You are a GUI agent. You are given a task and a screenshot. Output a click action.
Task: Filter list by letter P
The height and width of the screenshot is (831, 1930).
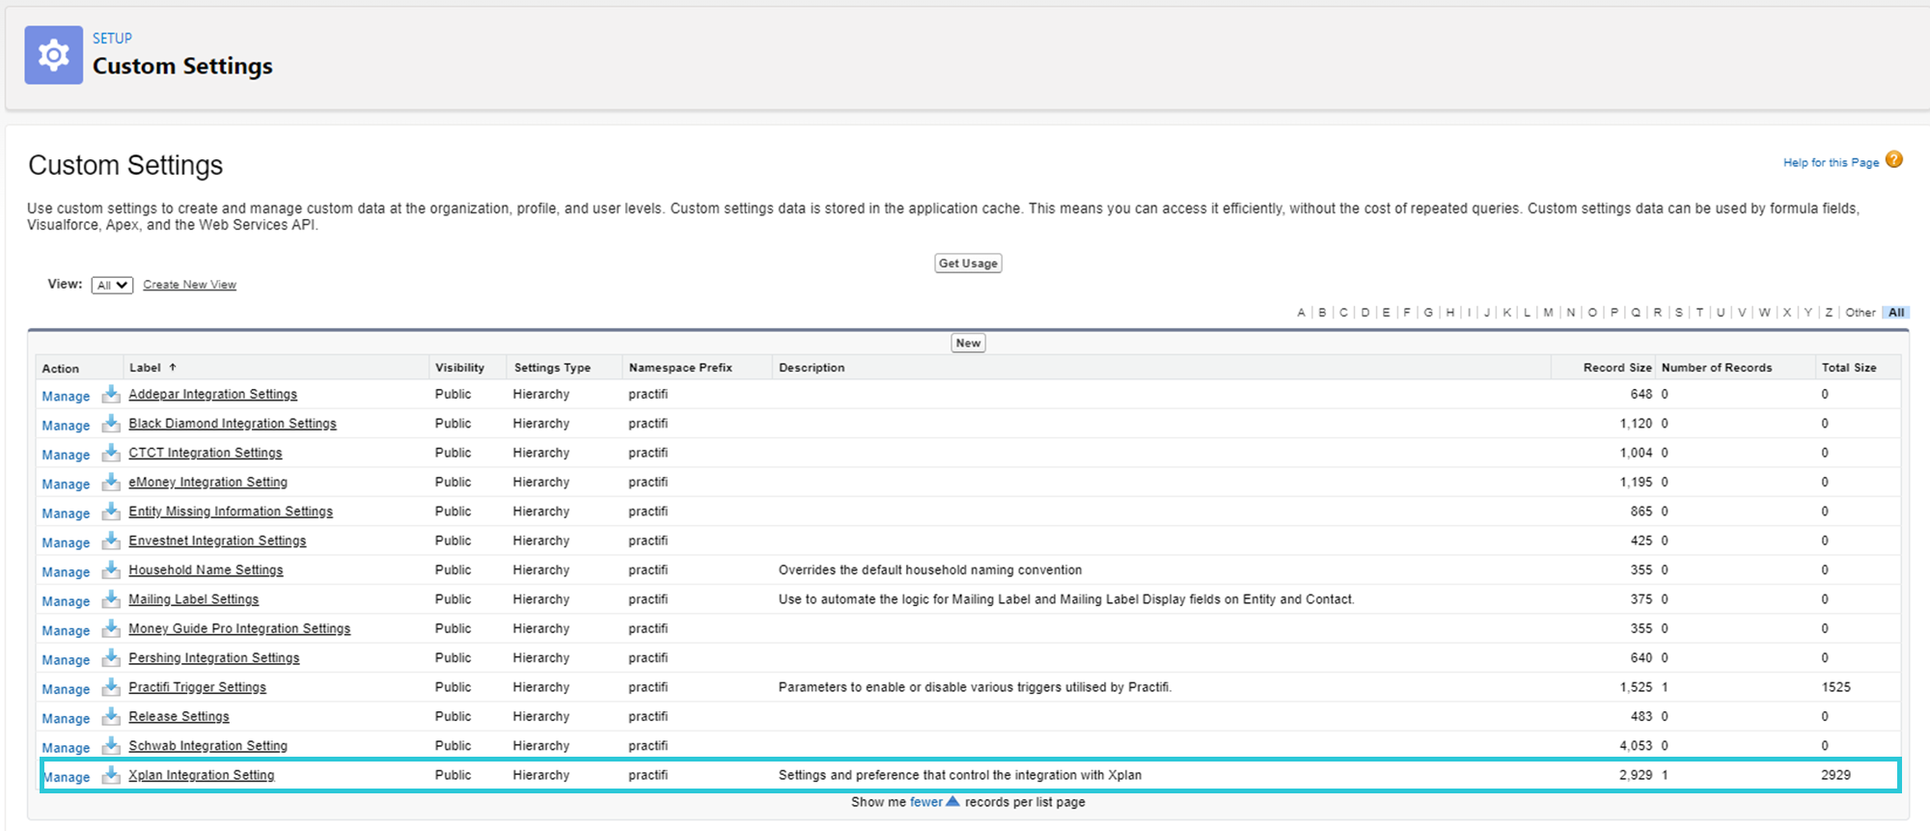(x=1614, y=313)
